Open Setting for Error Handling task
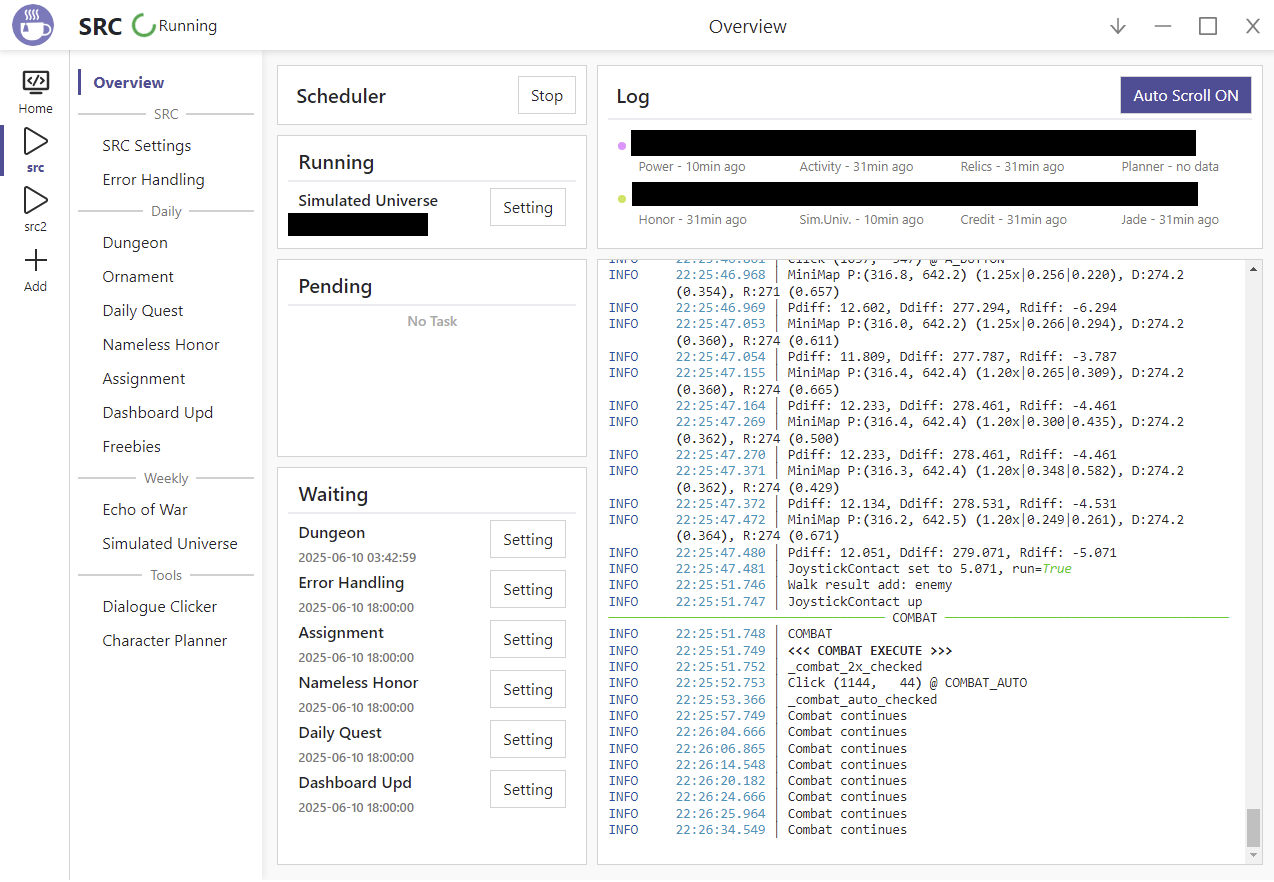The image size is (1274, 882). coord(528,589)
